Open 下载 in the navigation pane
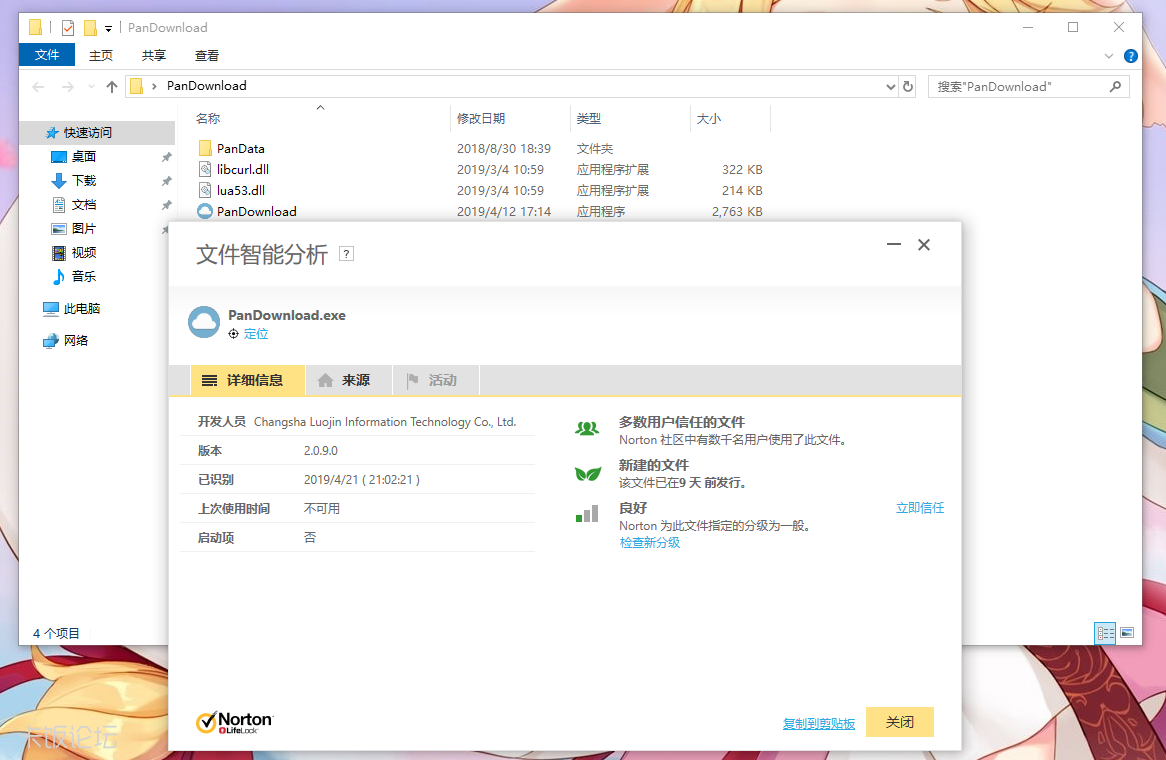Image resolution: width=1166 pixels, height=760 pixels. (x=83, y=181)
